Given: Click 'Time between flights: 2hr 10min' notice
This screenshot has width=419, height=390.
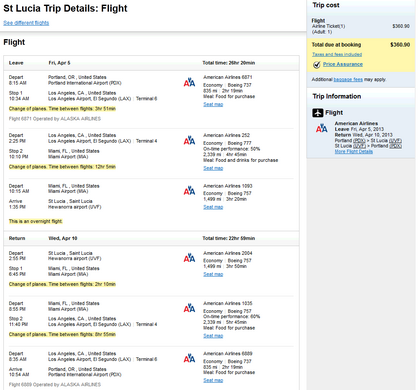Looking at the screenshot, I should pos(82,284).
